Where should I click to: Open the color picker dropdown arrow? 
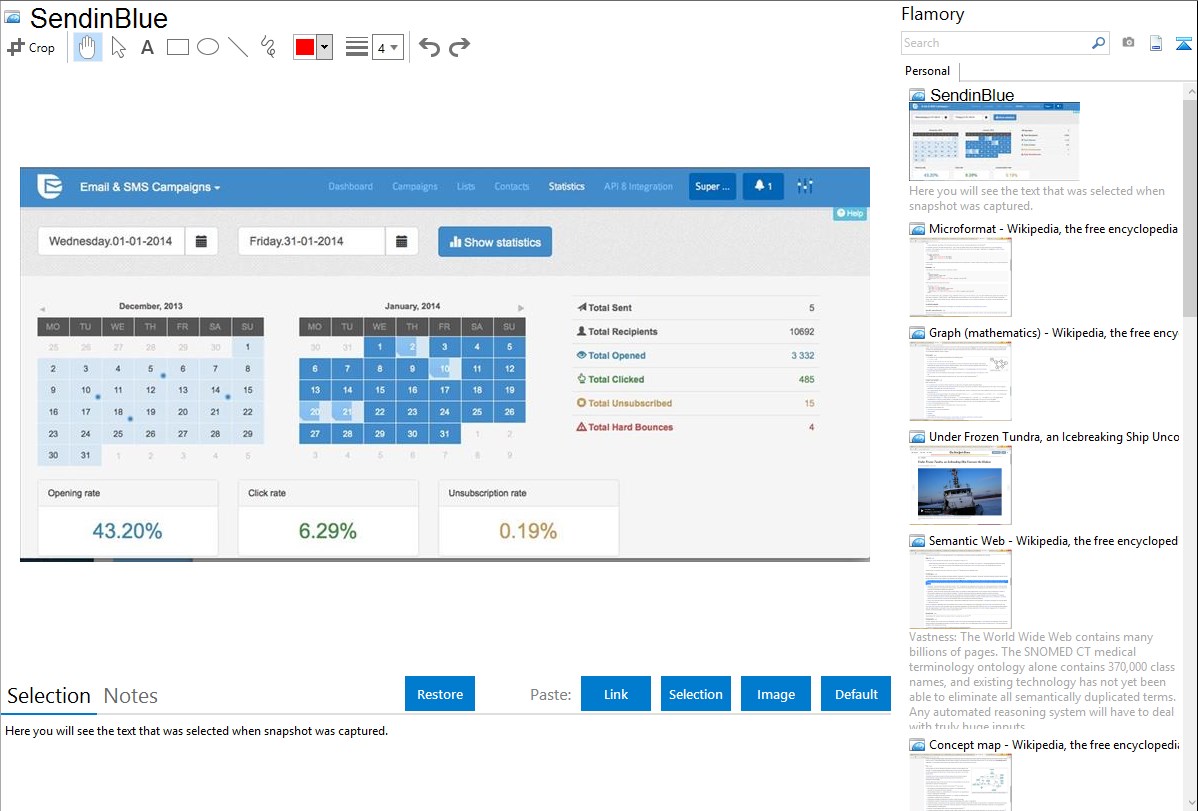pyautogui.click(x=324, y=47)
